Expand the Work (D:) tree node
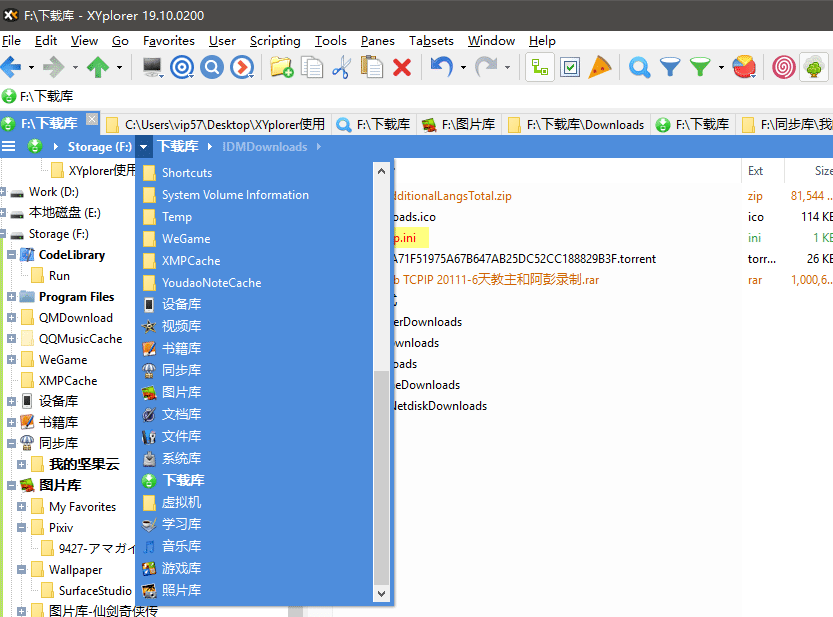Viewport: 833px width, 617px height. point(4,192)
